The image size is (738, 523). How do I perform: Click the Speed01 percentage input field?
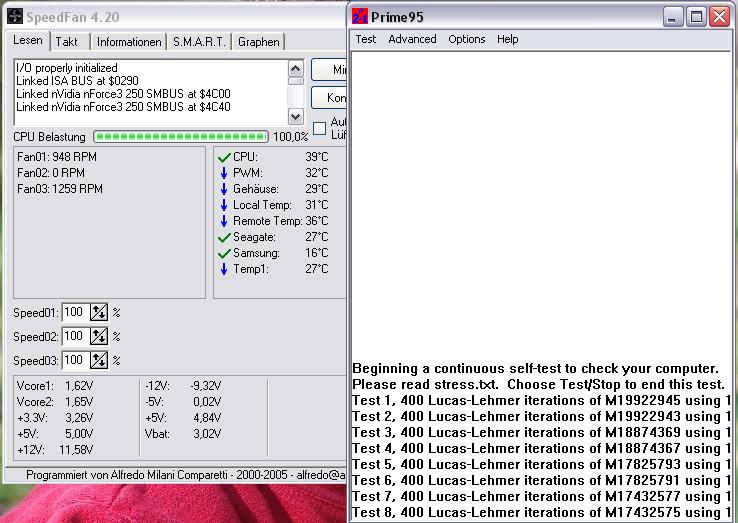pyautogui.click(x=75, y=312)
